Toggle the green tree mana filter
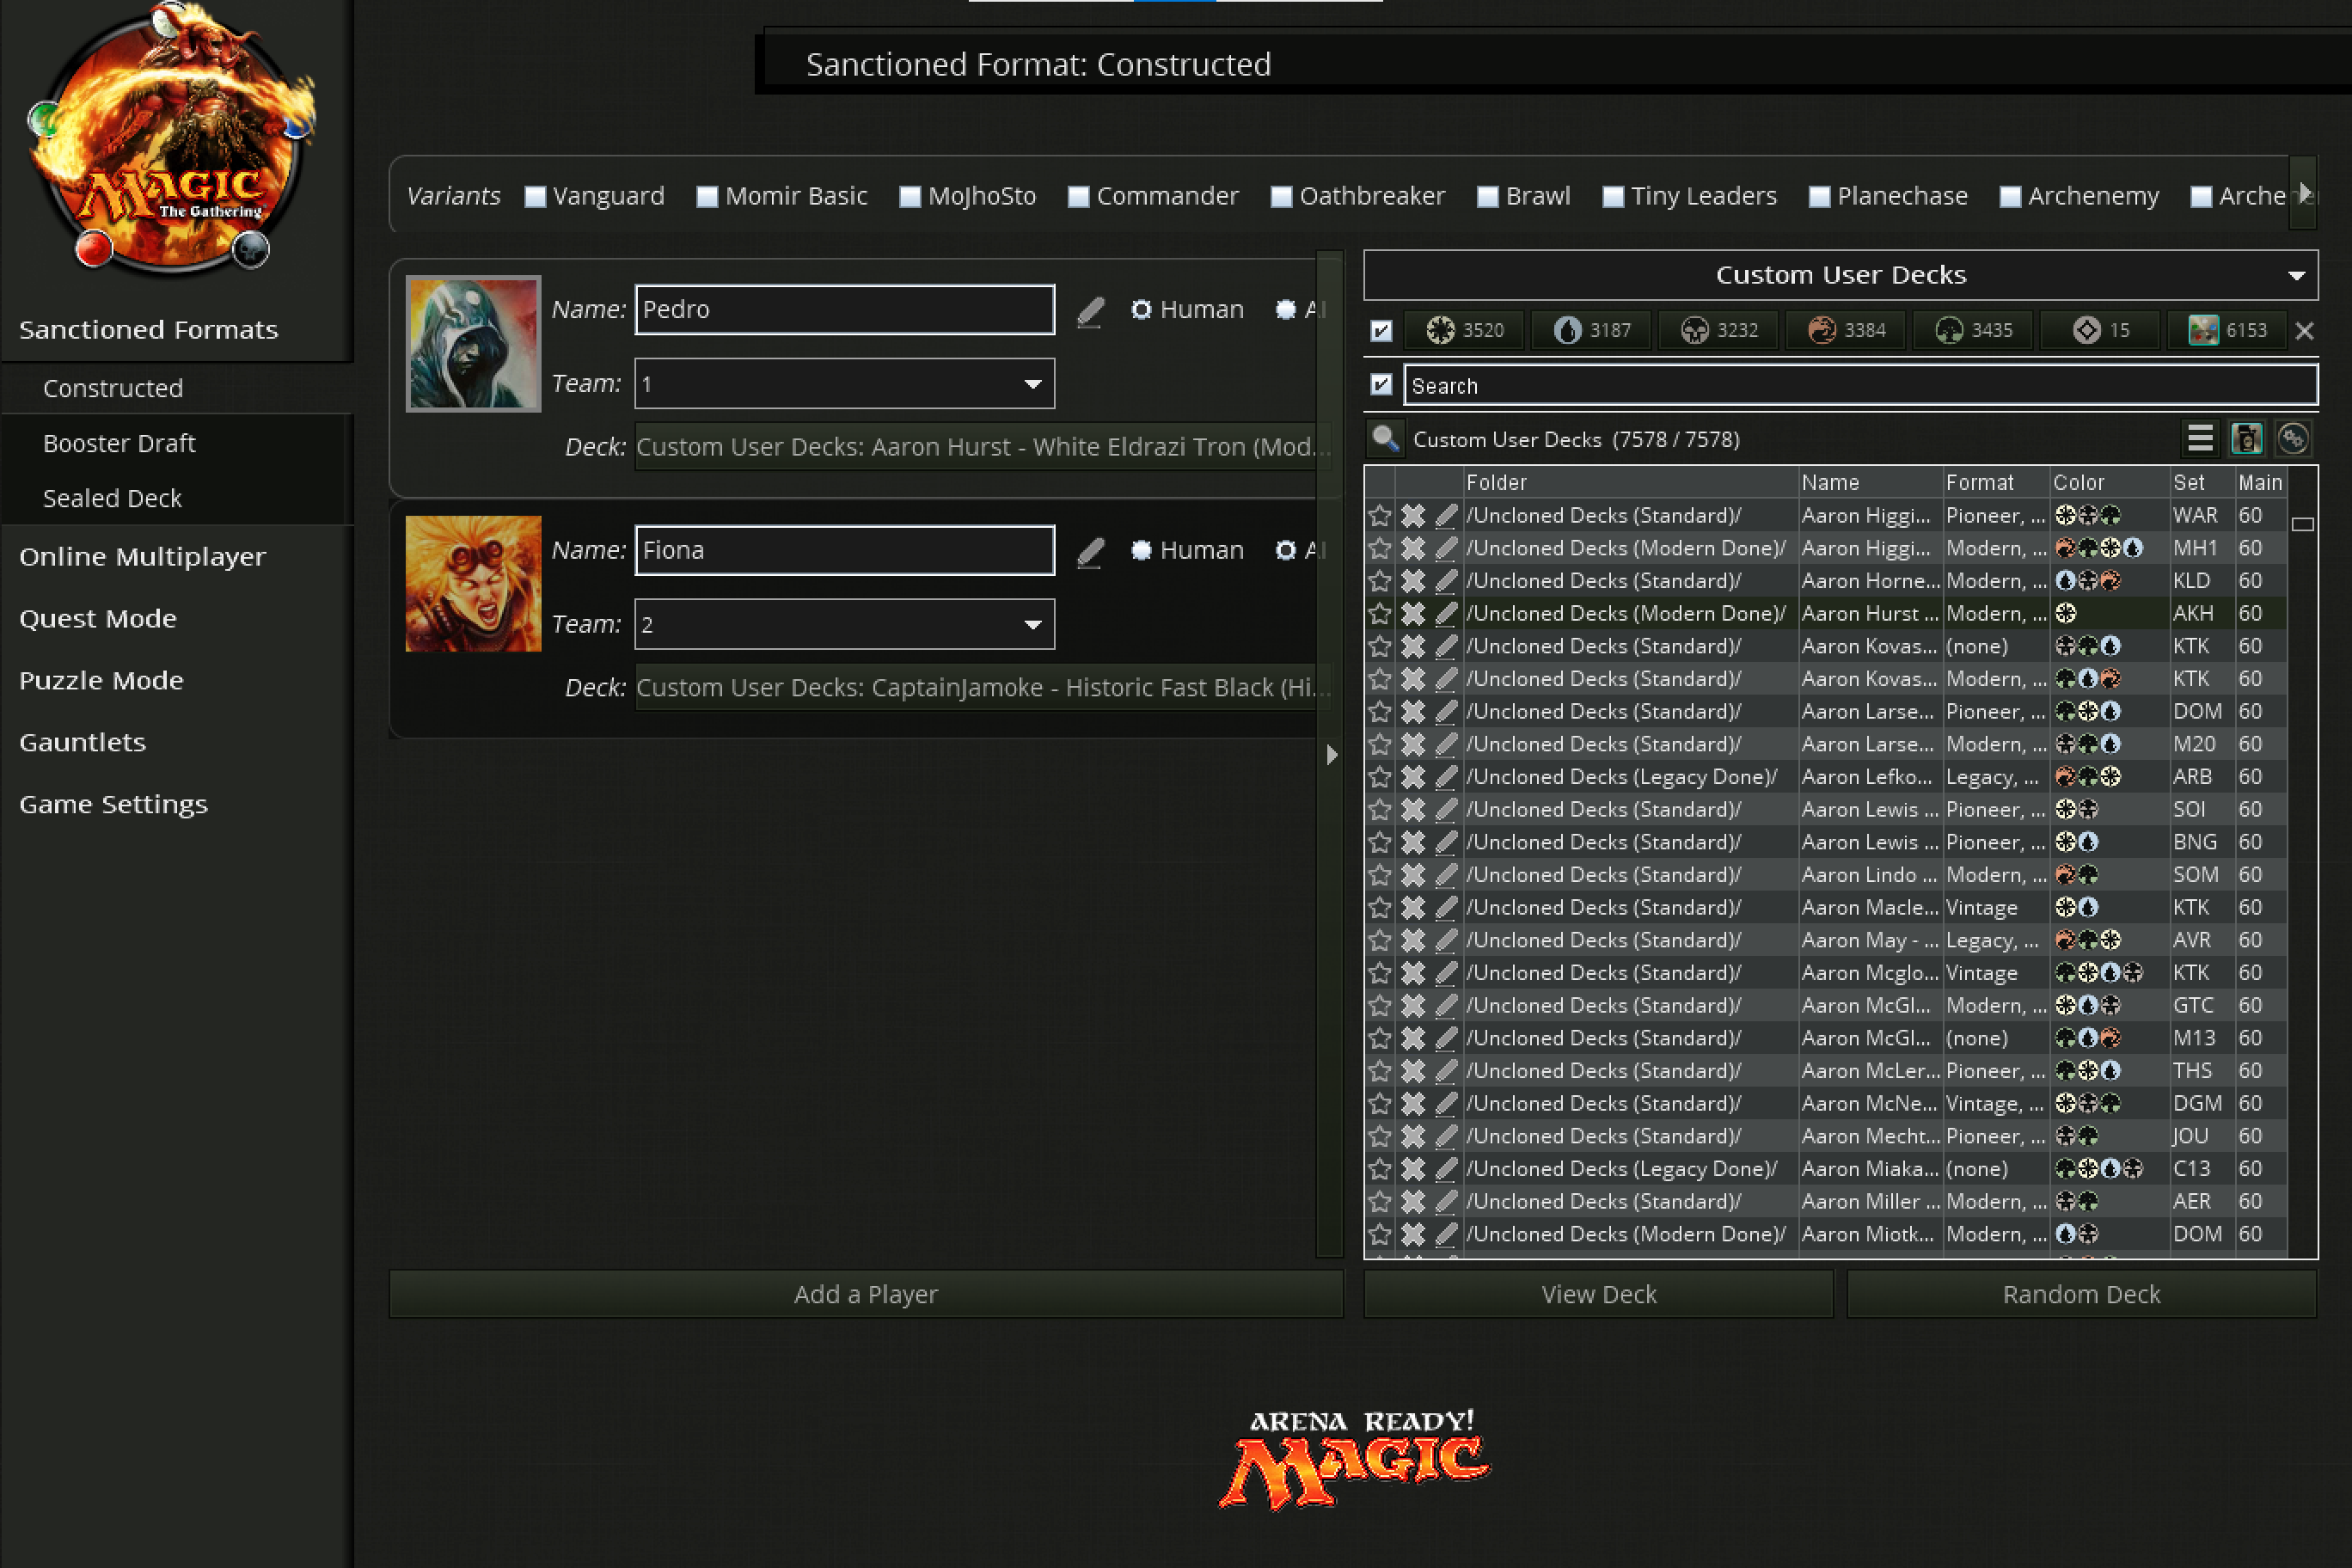Viewport: 2352px width, 1568px height. click(x=1973, y=330)
